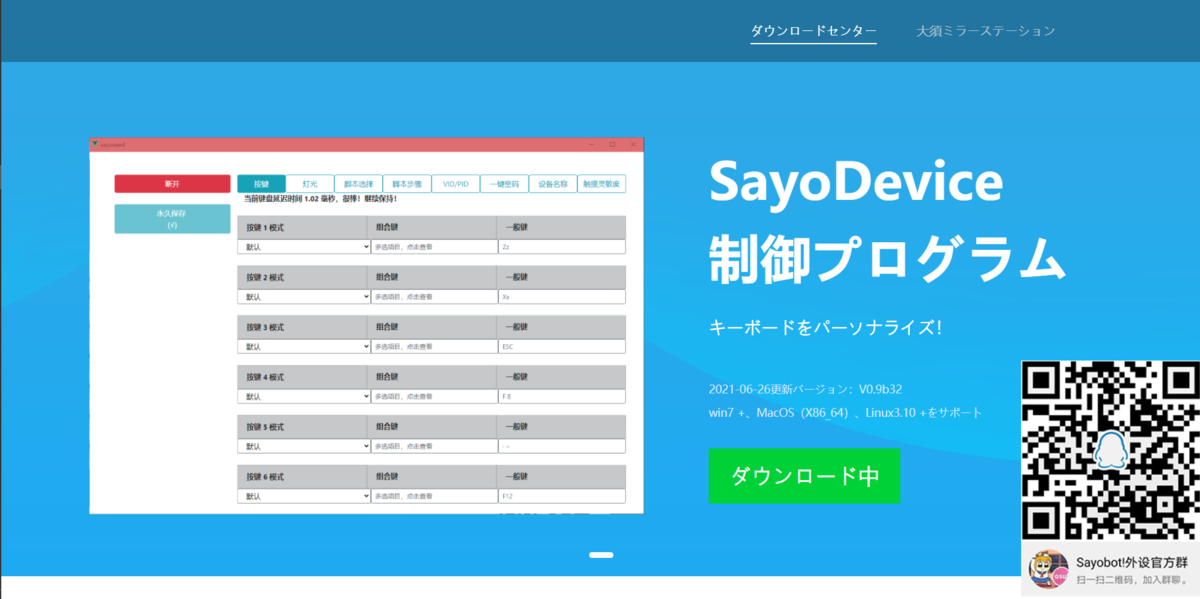Switch to the 灯光 tab
The width and height of the screenshot is (1200, 599).
tap(310, 184)
